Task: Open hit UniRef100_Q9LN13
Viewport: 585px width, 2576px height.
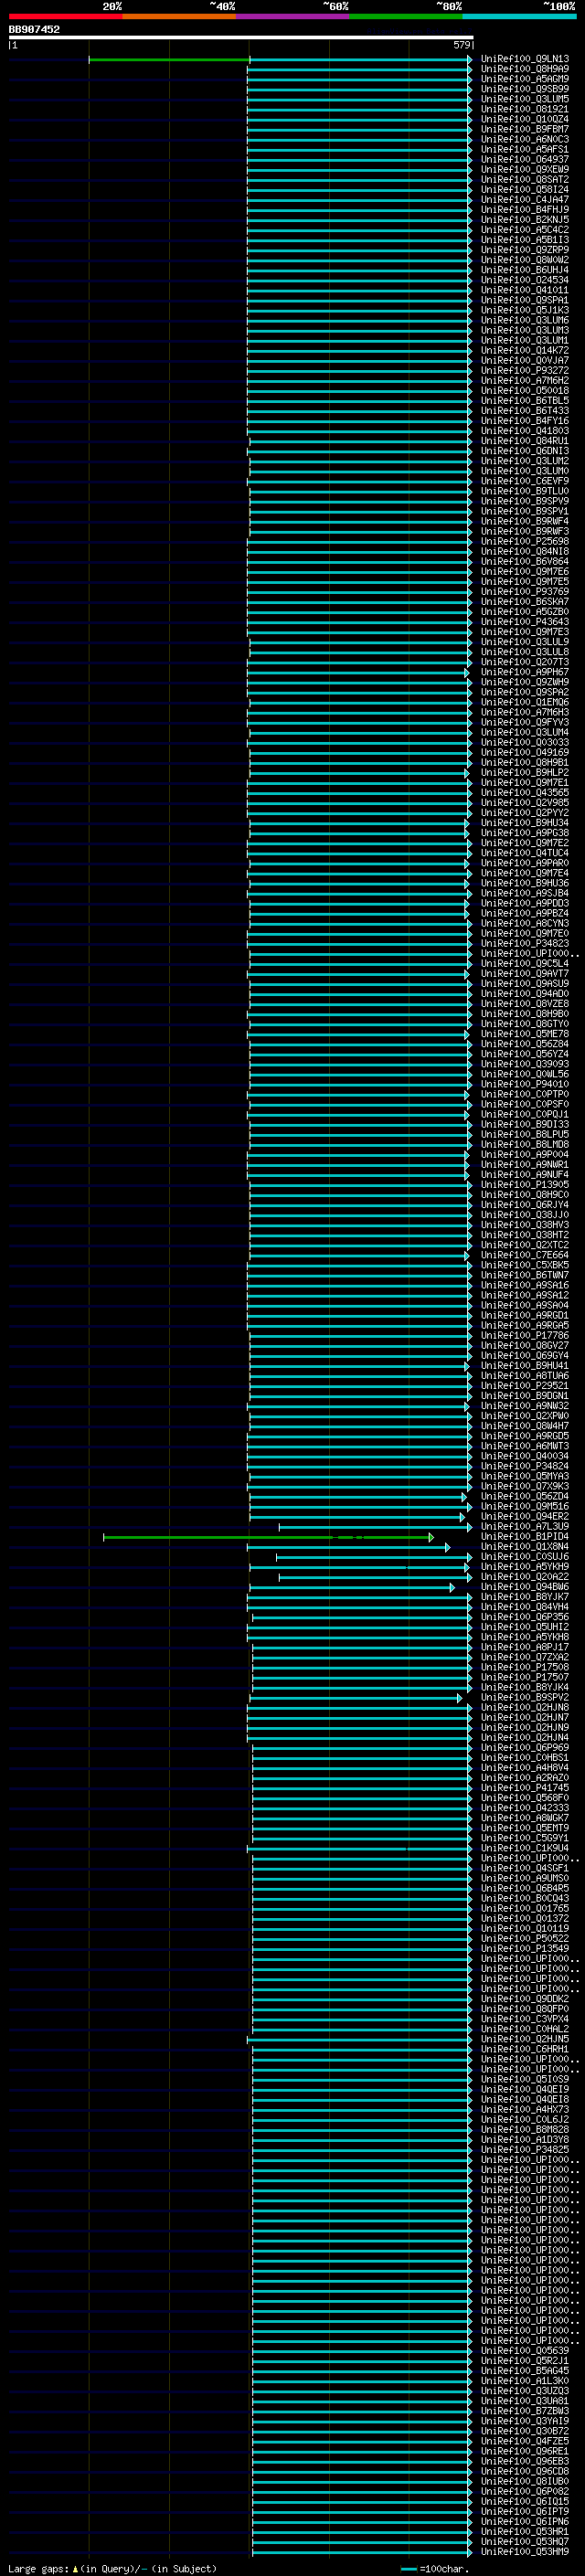Action: 525,59
